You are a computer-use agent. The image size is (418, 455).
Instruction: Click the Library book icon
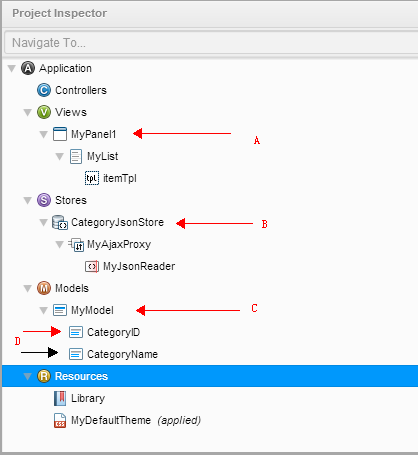[60, 398]
